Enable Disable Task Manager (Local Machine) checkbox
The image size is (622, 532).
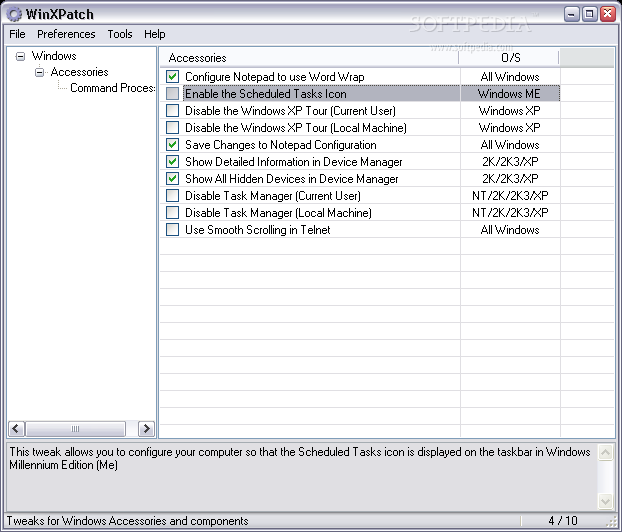point(173,213)
